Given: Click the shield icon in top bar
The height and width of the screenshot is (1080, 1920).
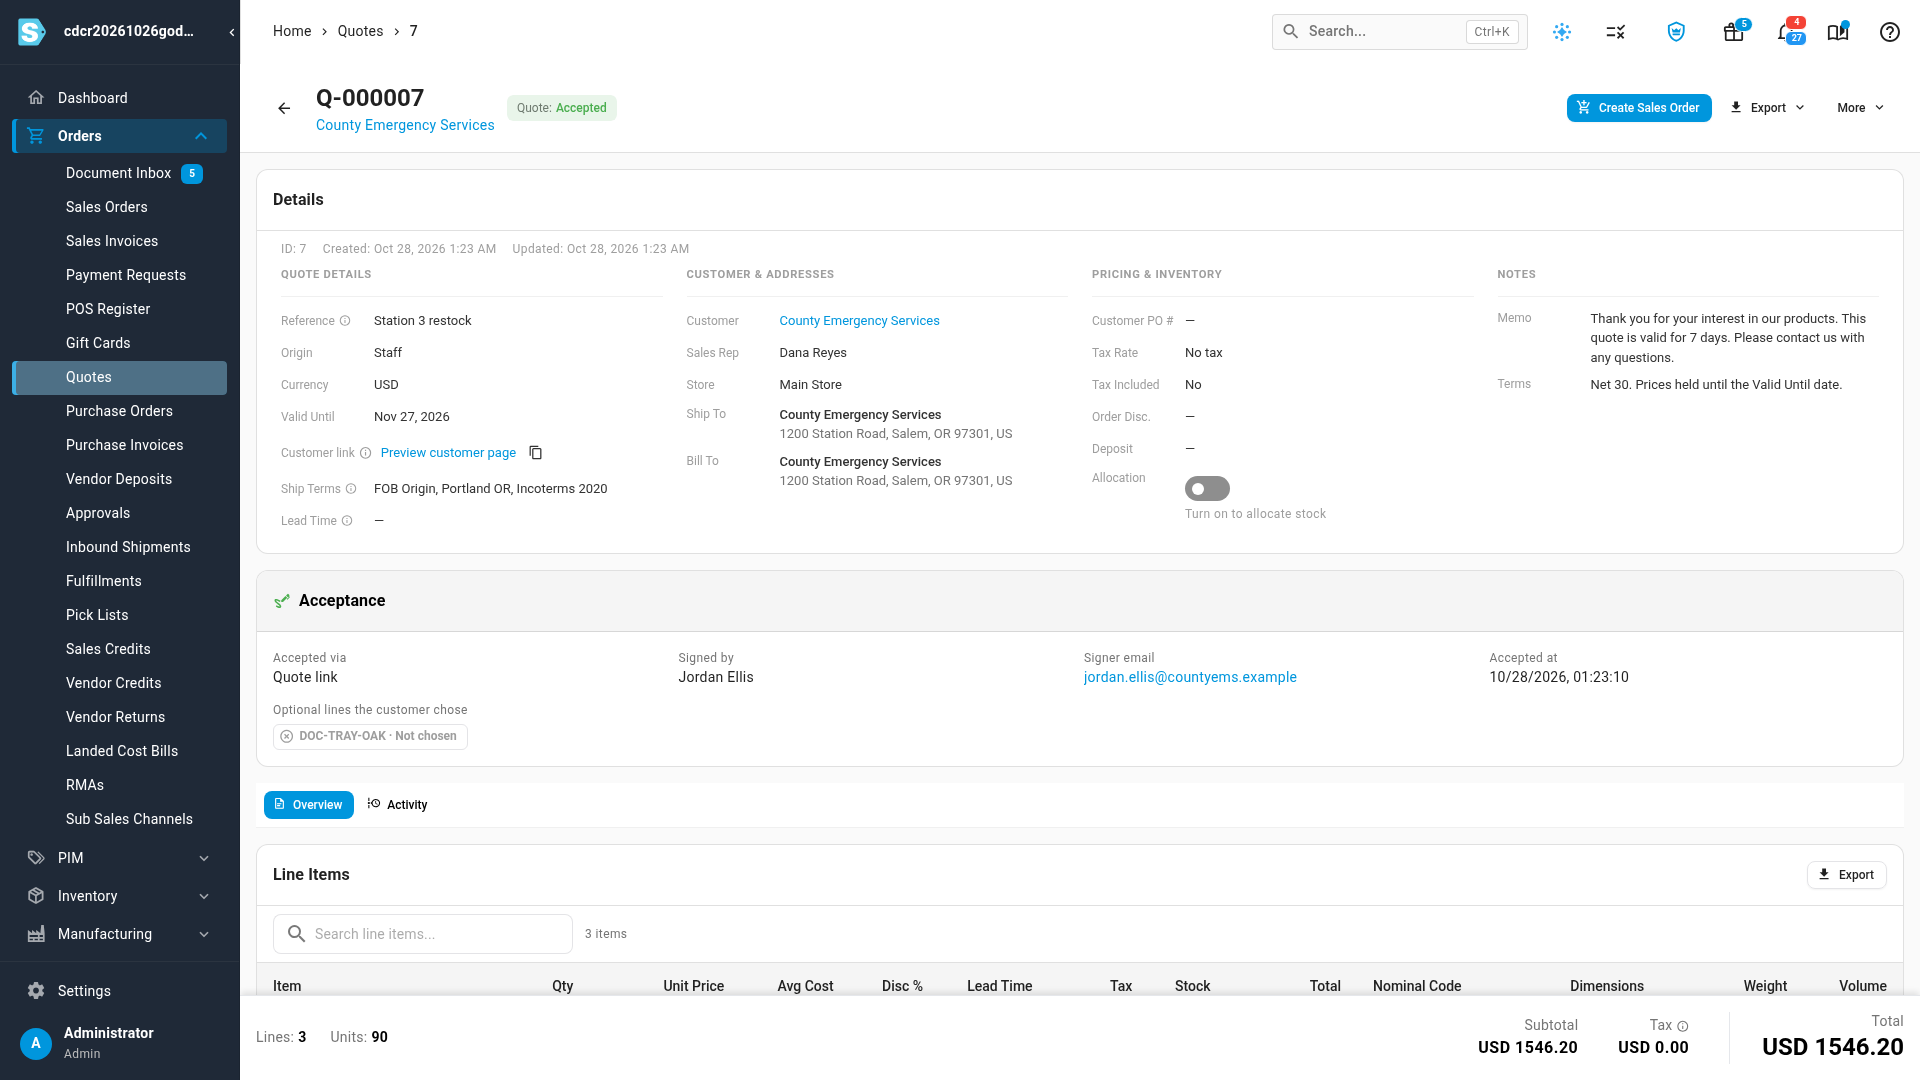Looking at the screenshot, I should point(1676,32).
